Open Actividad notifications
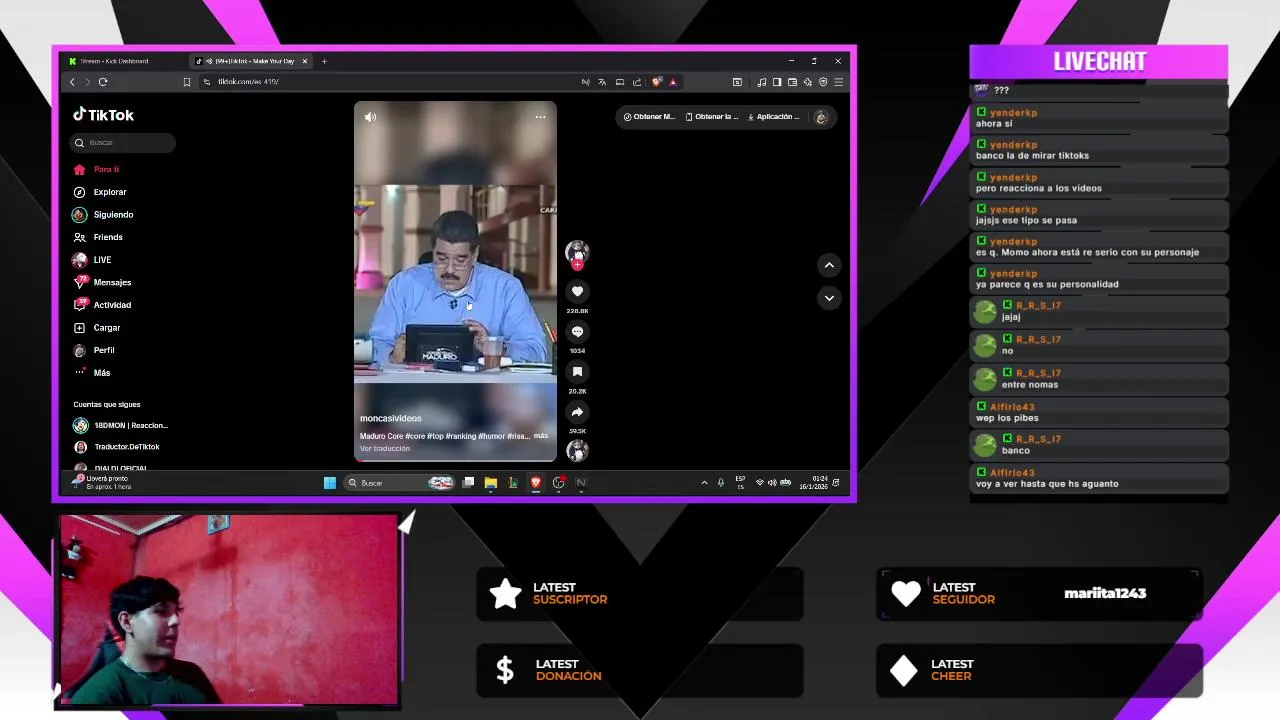This screenshot has height=720, width=1280. click(102, 305)
